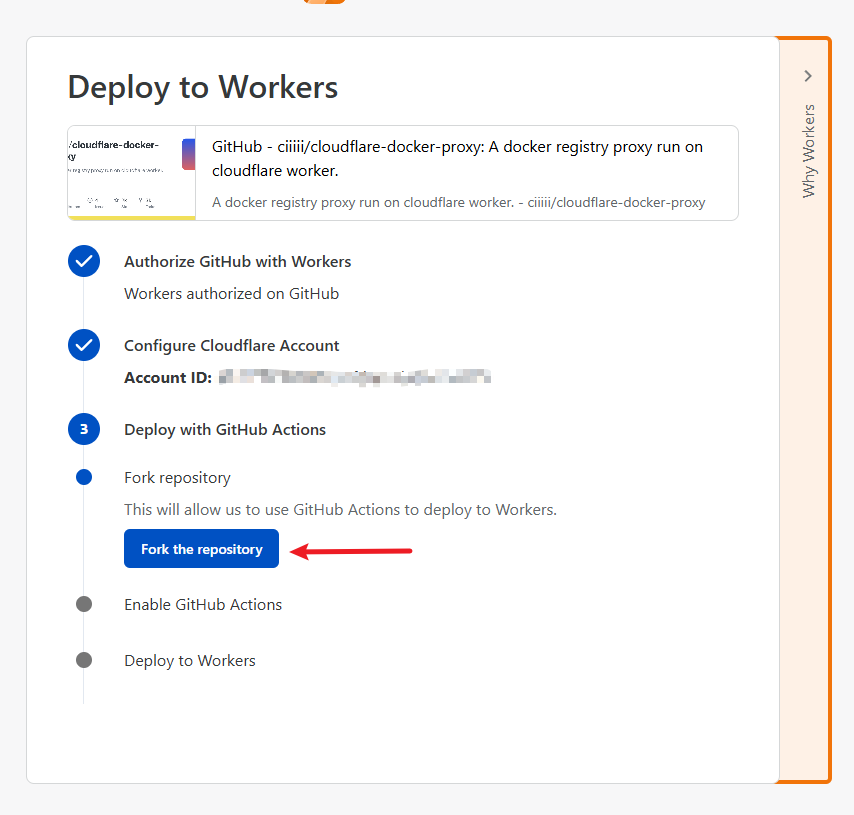
Task: Select the Deploy with GitHub Actions step title
Action: pos(225,429)
